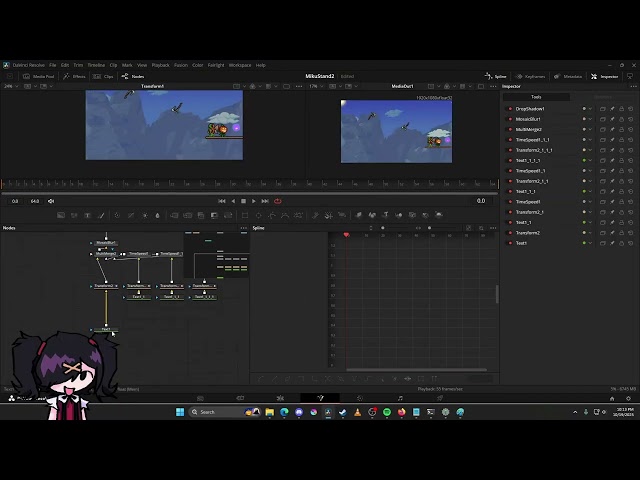Add a Text+ node from toolbar
640x480 pixels.
coord(87,215)
